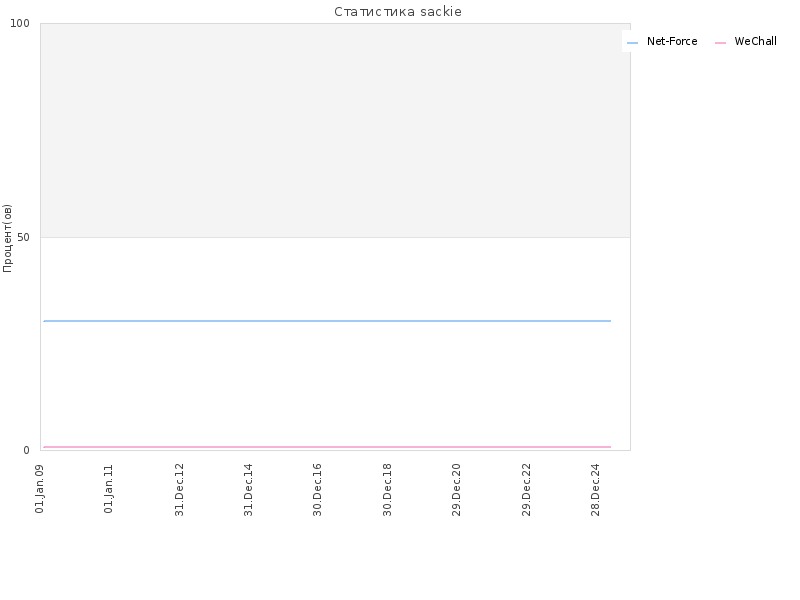The width and height of the screenshot is (800, 600).
Task: Select the 01.Jan.09 x-axis label
Action: coord(40,489)
